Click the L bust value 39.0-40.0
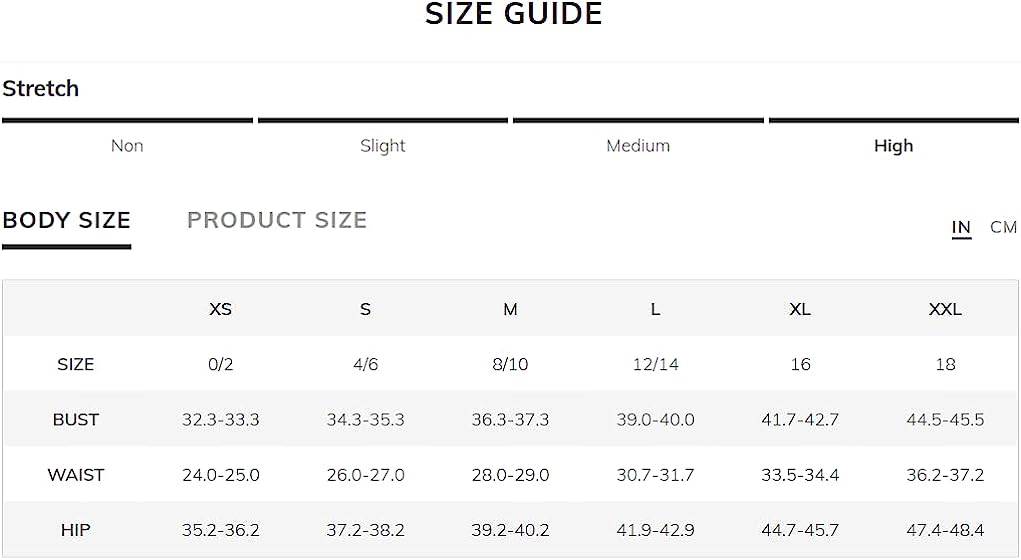1021x560 pixels. 656,419
